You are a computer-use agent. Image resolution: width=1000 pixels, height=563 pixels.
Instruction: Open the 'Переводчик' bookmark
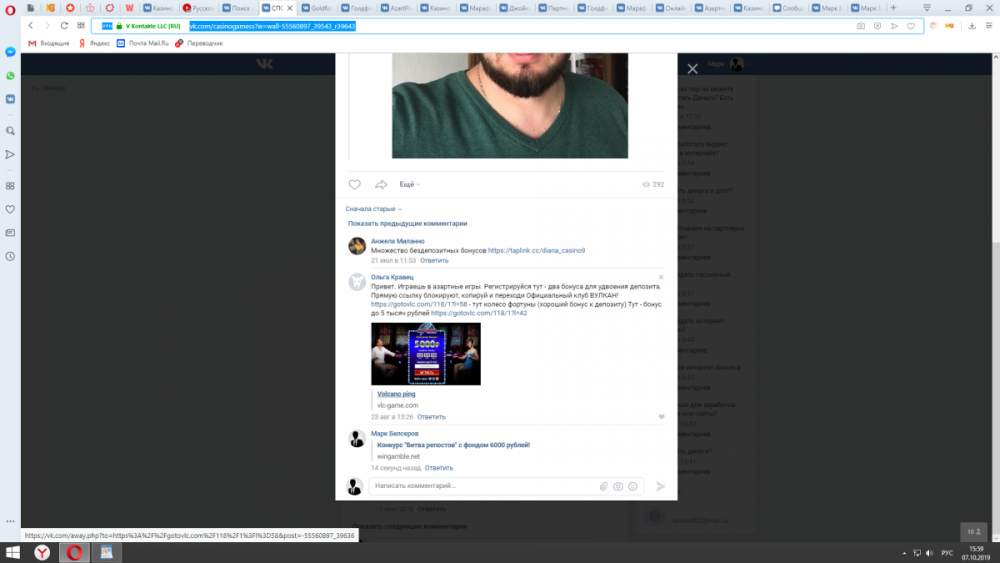[x=199, y=43]
